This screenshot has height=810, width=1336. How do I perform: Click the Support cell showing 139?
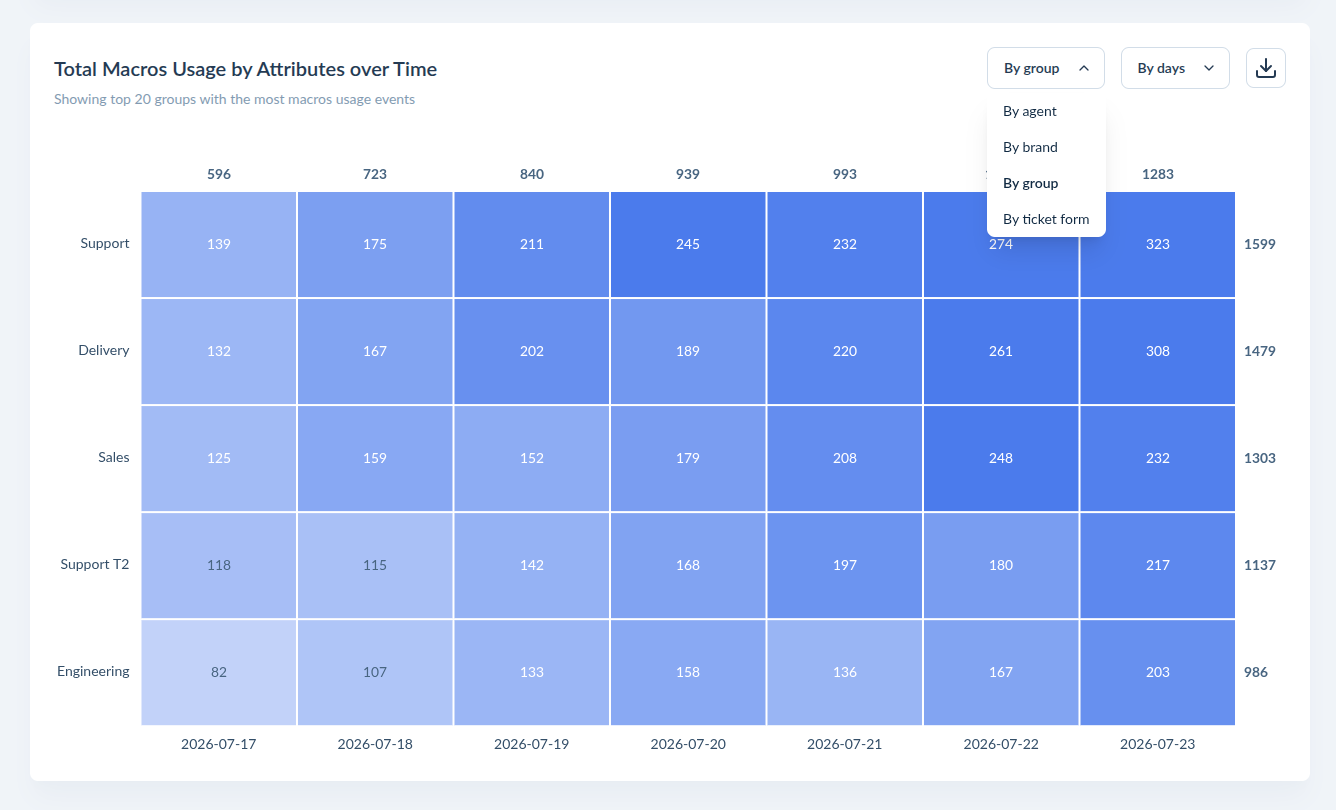coord(219,244)
